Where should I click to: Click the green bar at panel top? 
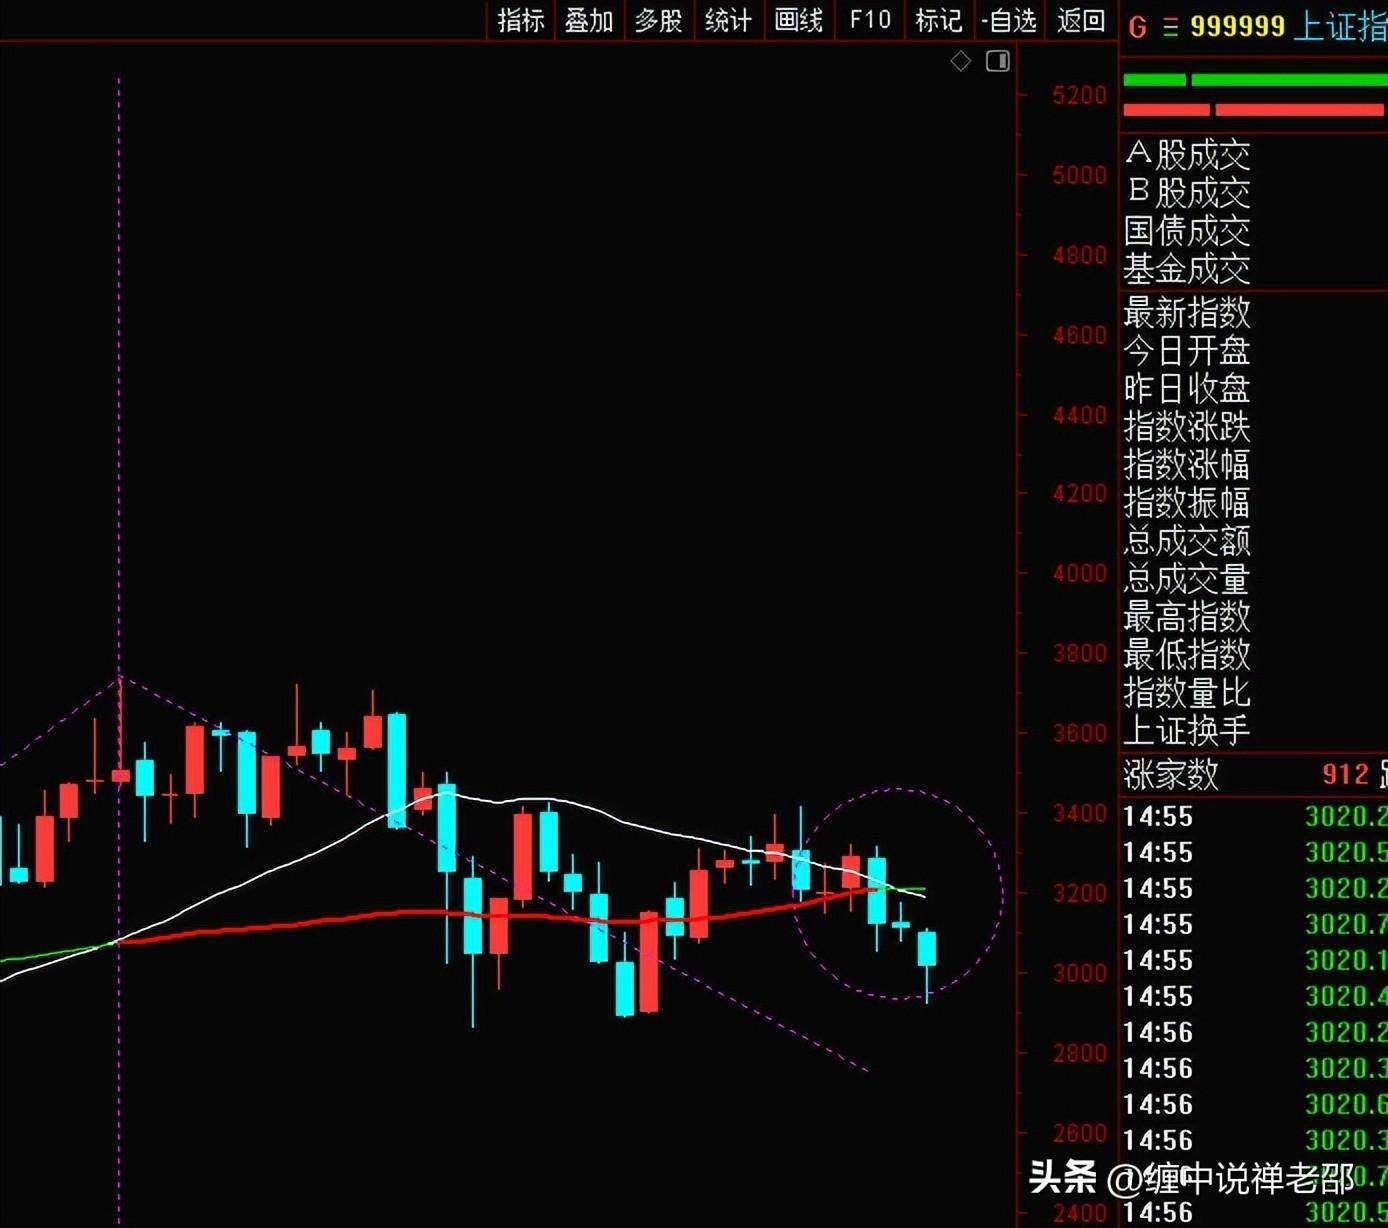click(1255, 80)
